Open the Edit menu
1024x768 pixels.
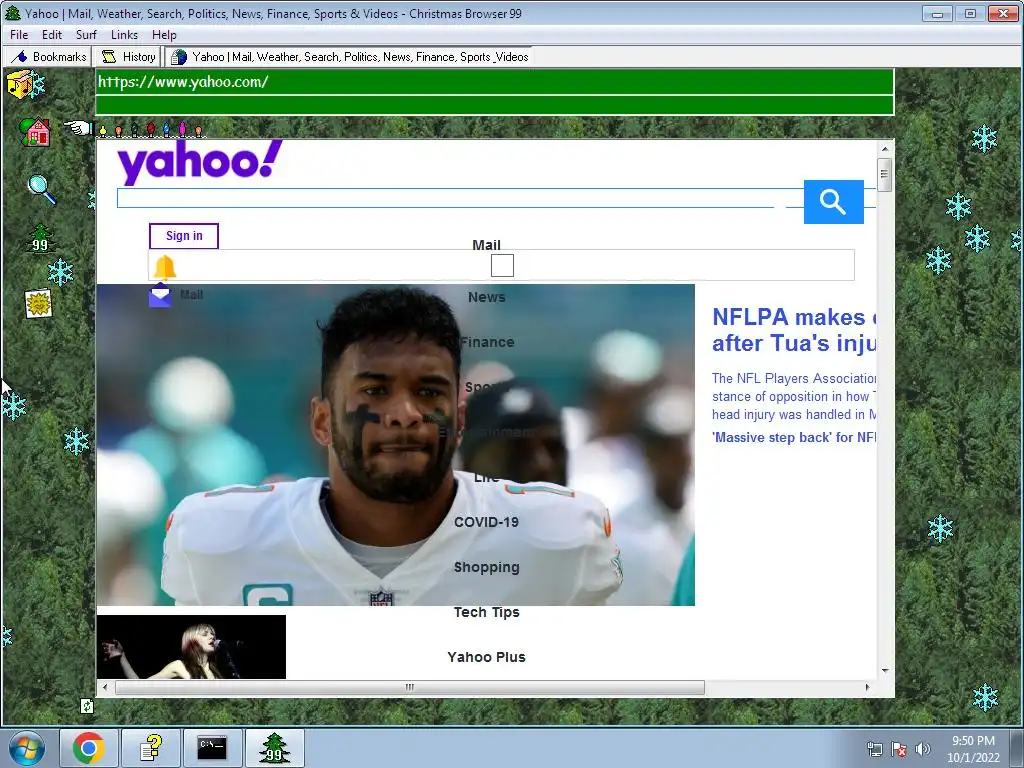pyautogui.click(x=52, y=35)
